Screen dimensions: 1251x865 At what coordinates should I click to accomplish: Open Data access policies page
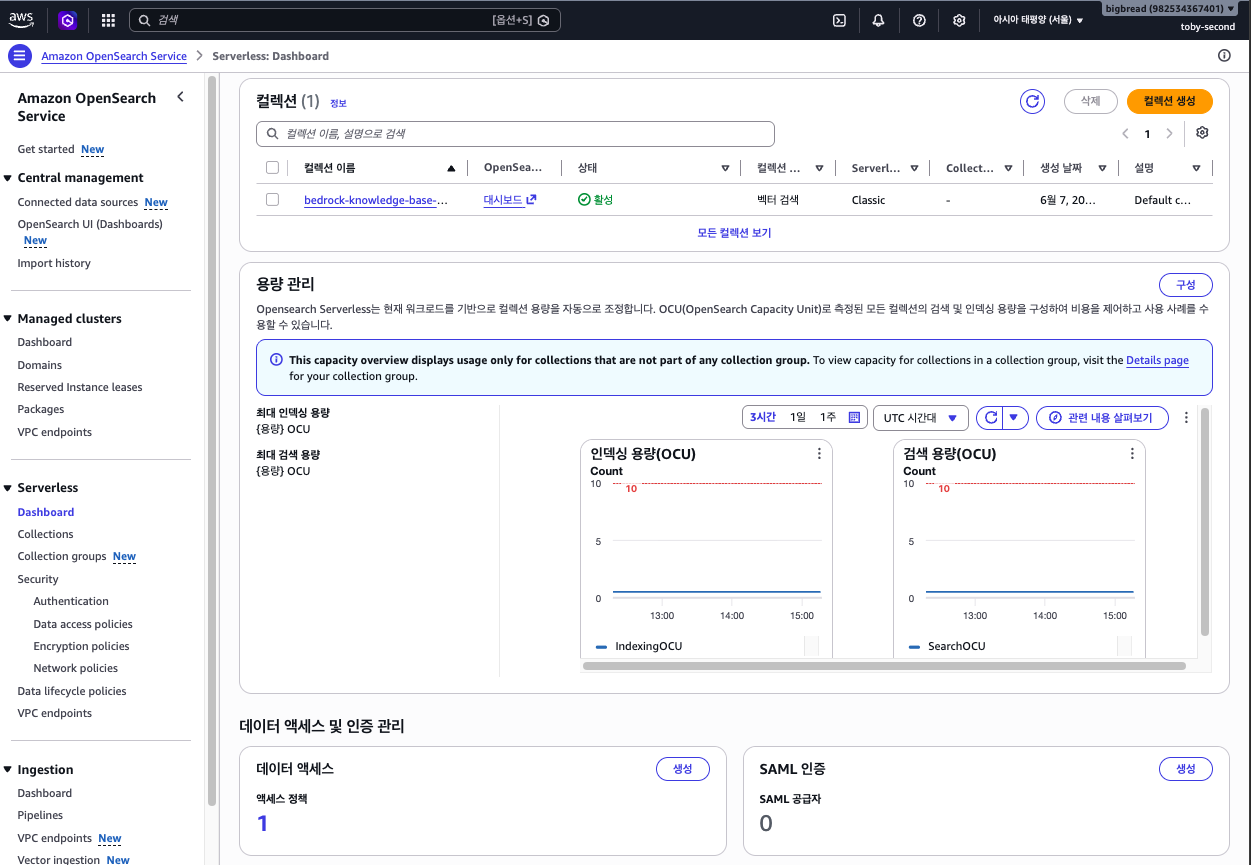83,624
